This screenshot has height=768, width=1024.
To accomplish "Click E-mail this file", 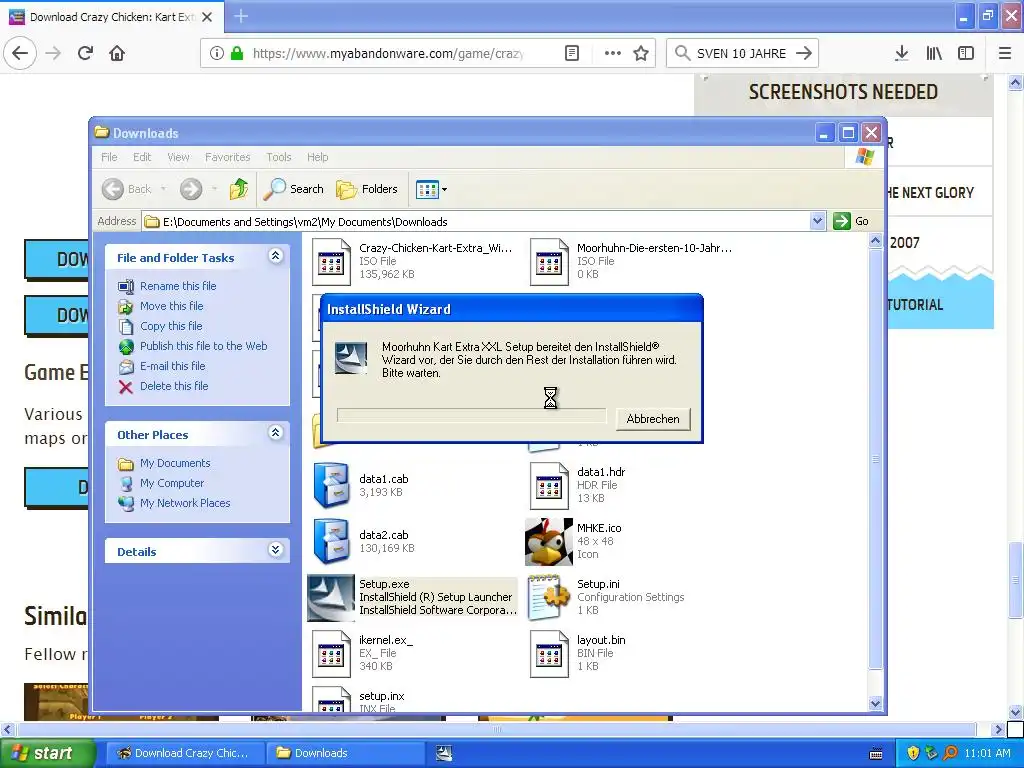I will (172, 366).
